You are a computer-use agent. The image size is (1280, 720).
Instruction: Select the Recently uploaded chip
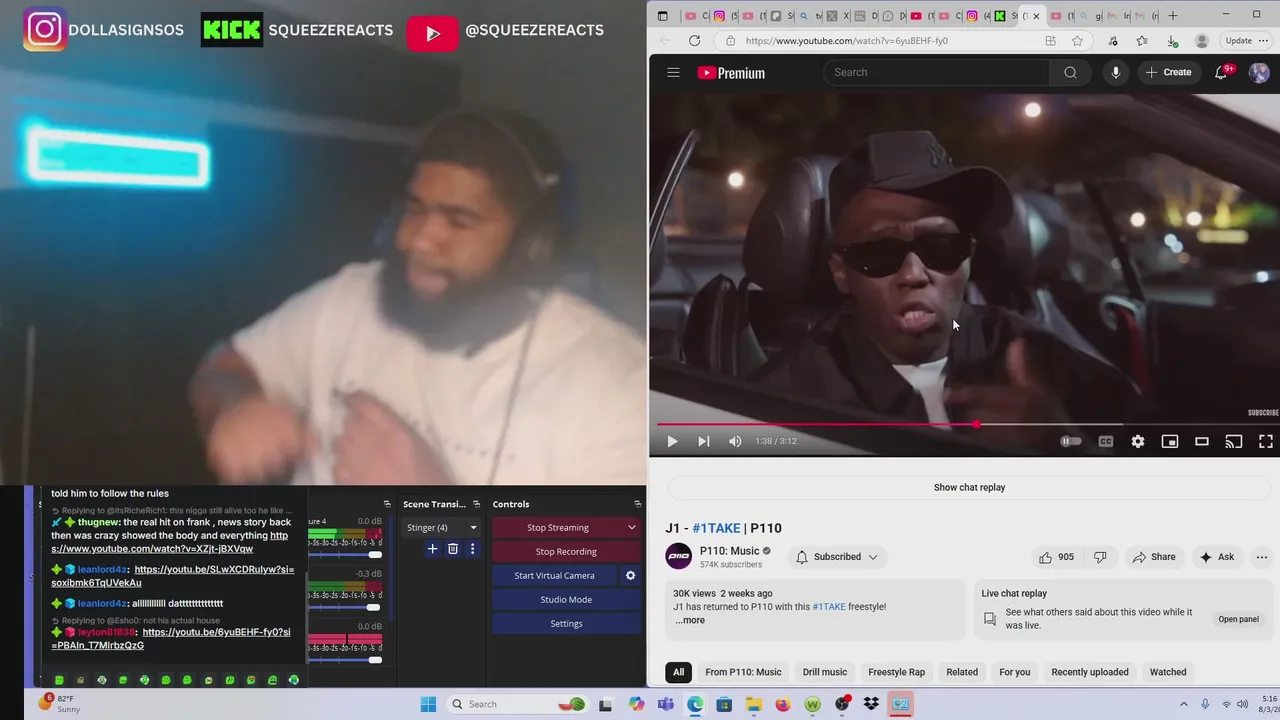click(x=1089, y=672)
